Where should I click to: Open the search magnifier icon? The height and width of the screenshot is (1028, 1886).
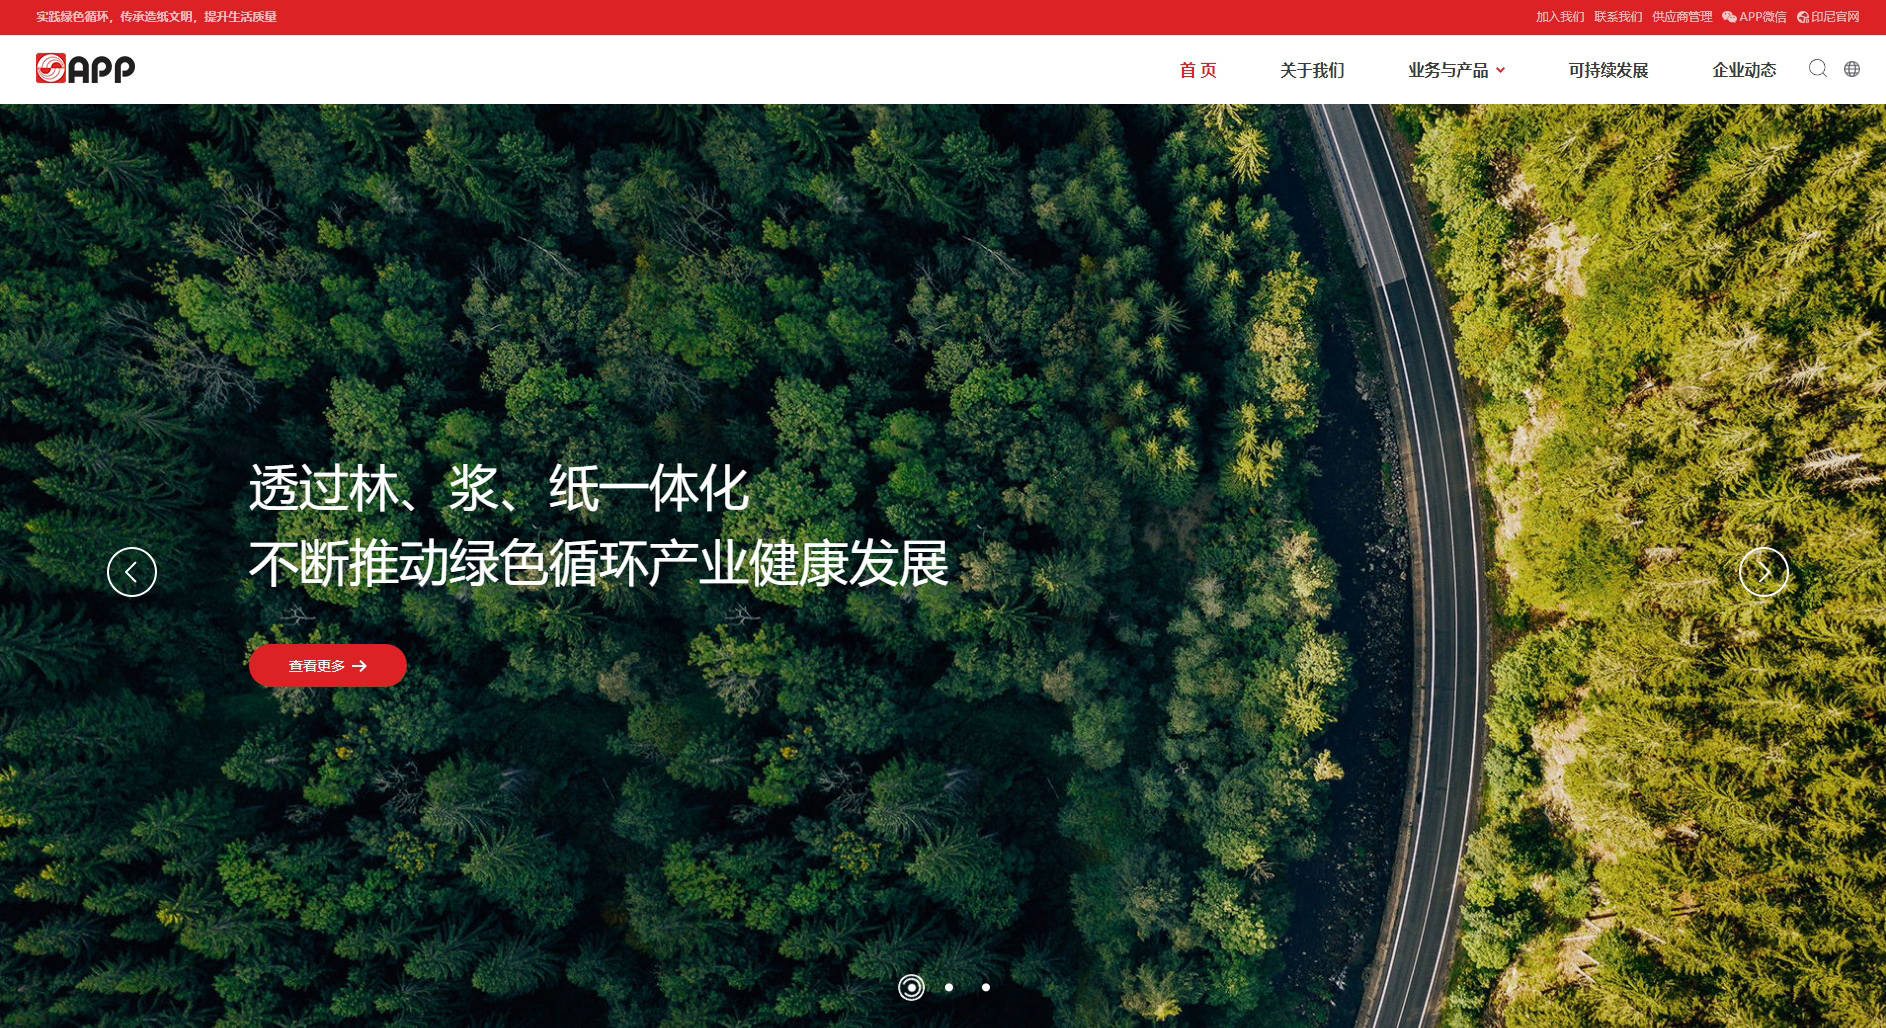tap(1818, 68)
